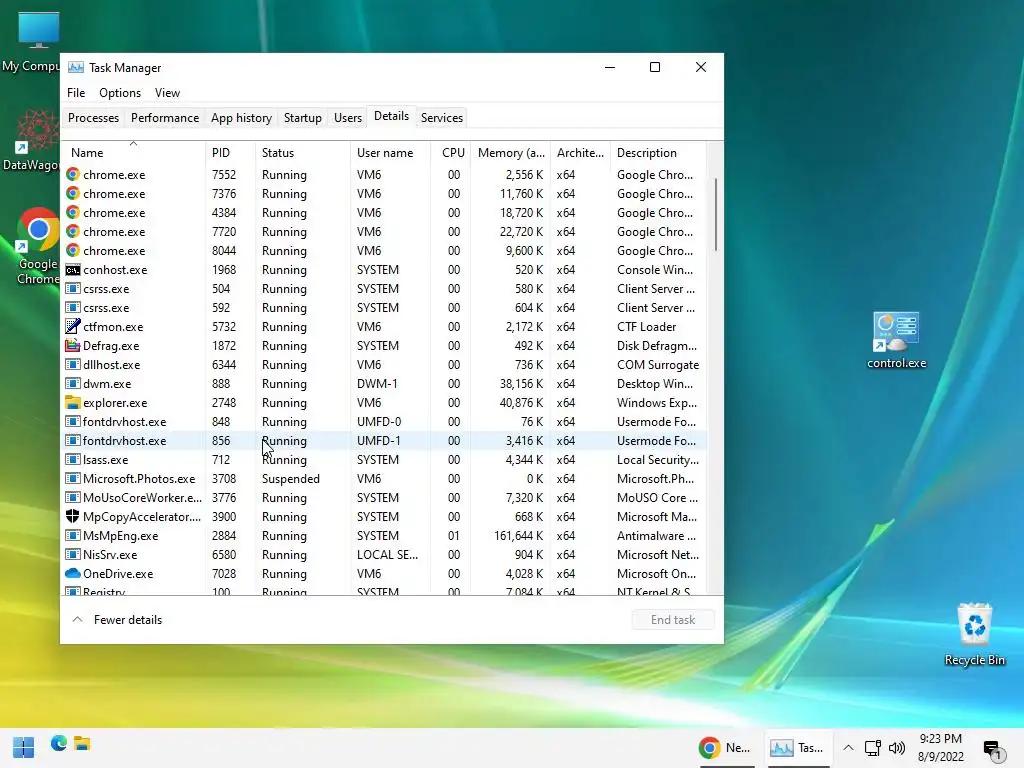This screenshot has width=1024, height=768.
Task: Click the UMFD-1 user name cell
Action: tap(378, 440)
